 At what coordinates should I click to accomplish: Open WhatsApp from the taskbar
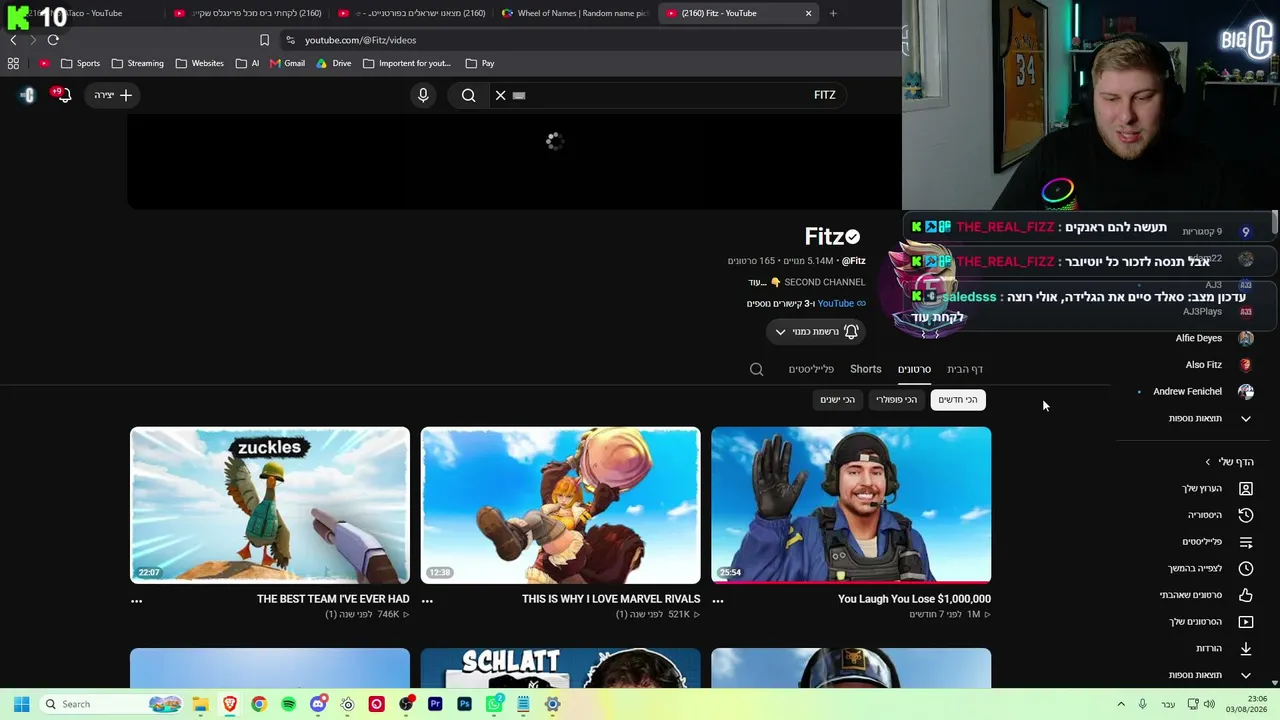(x=494, y=704)
